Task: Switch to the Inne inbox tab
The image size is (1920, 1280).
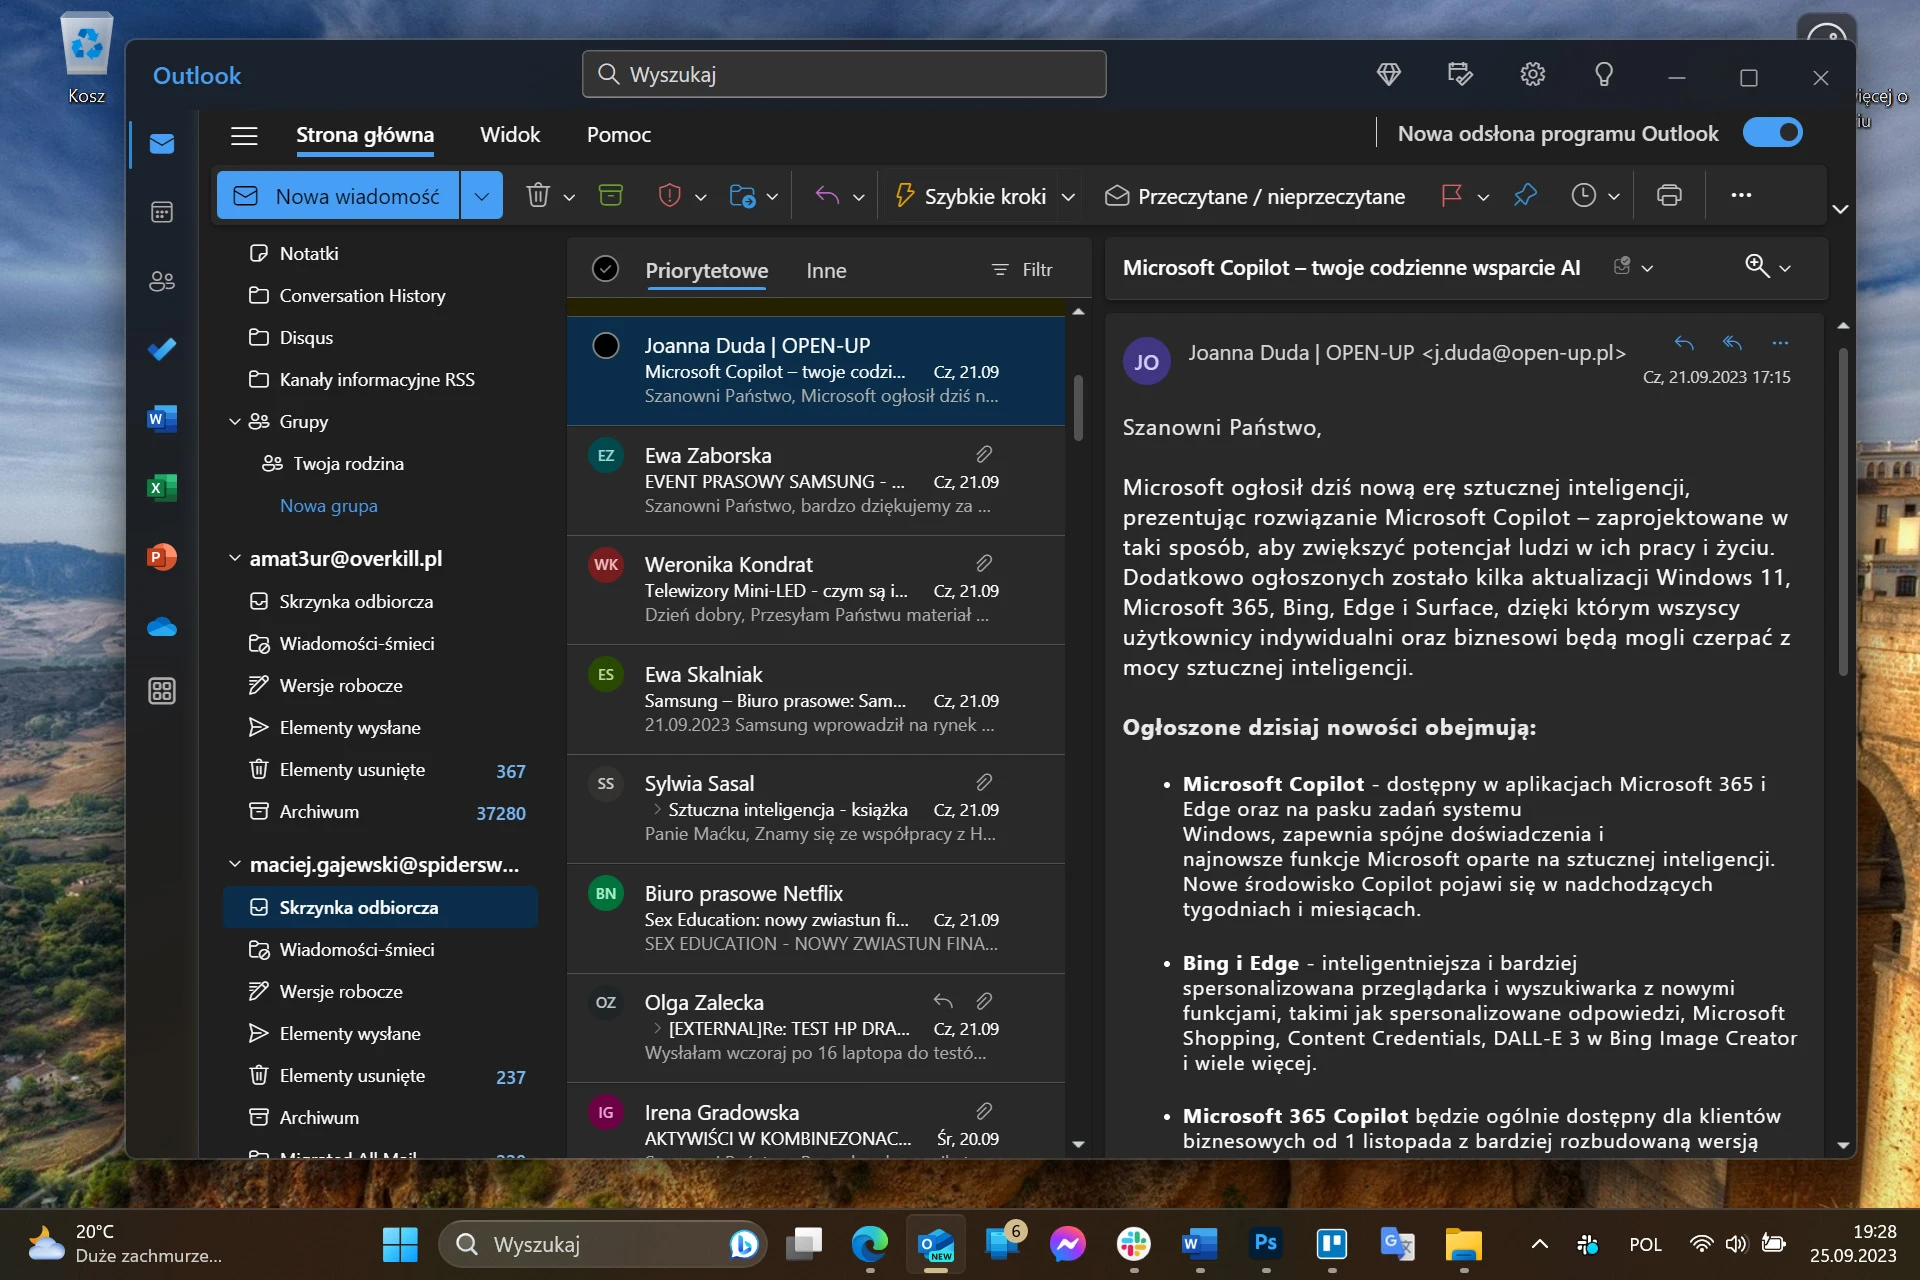Action: [826, 270]
